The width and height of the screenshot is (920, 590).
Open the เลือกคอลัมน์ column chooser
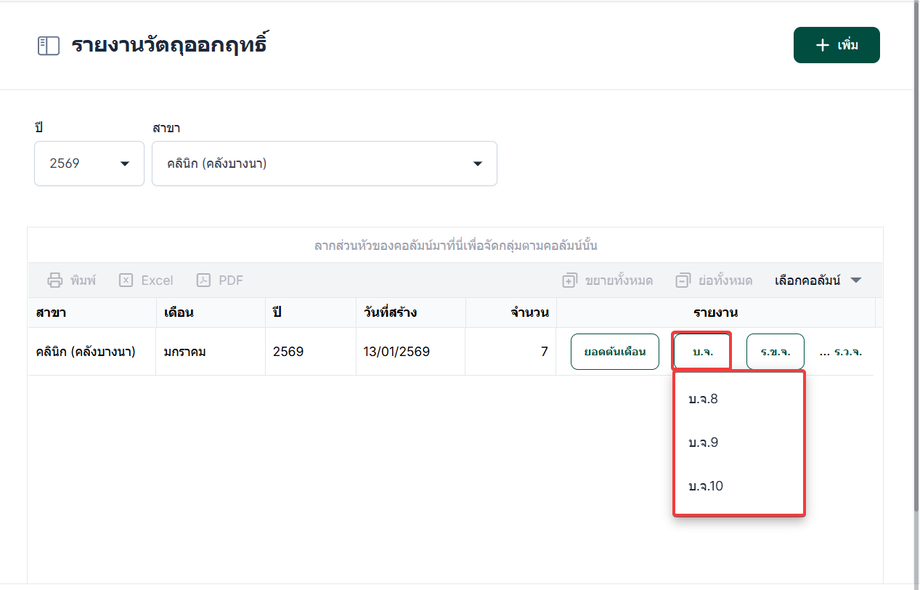pyautogui.click(x=818, y=281)
